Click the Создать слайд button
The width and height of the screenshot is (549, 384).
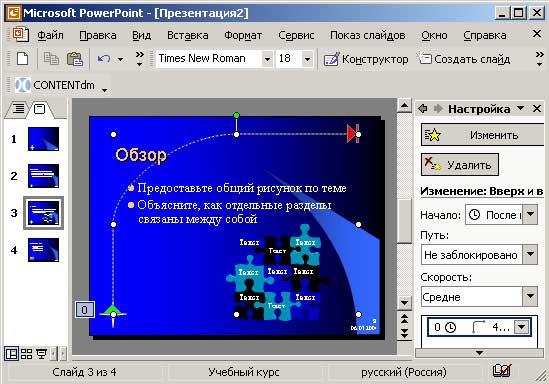[465, 59]
